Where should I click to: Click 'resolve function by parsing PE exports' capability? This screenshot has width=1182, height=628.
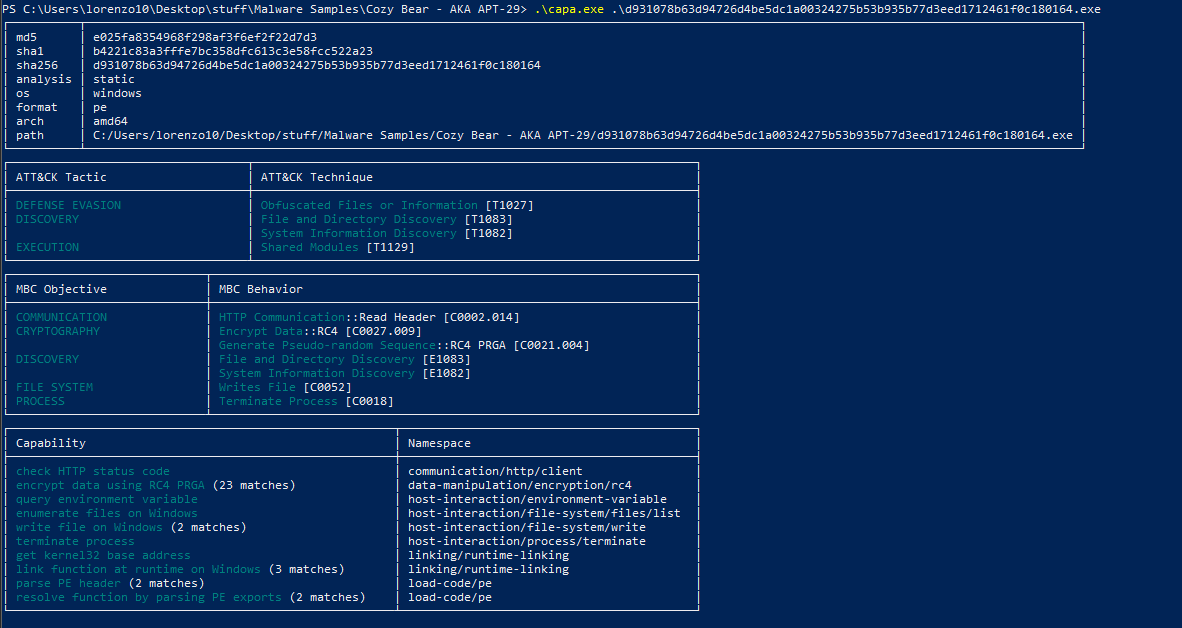[149, 597]
